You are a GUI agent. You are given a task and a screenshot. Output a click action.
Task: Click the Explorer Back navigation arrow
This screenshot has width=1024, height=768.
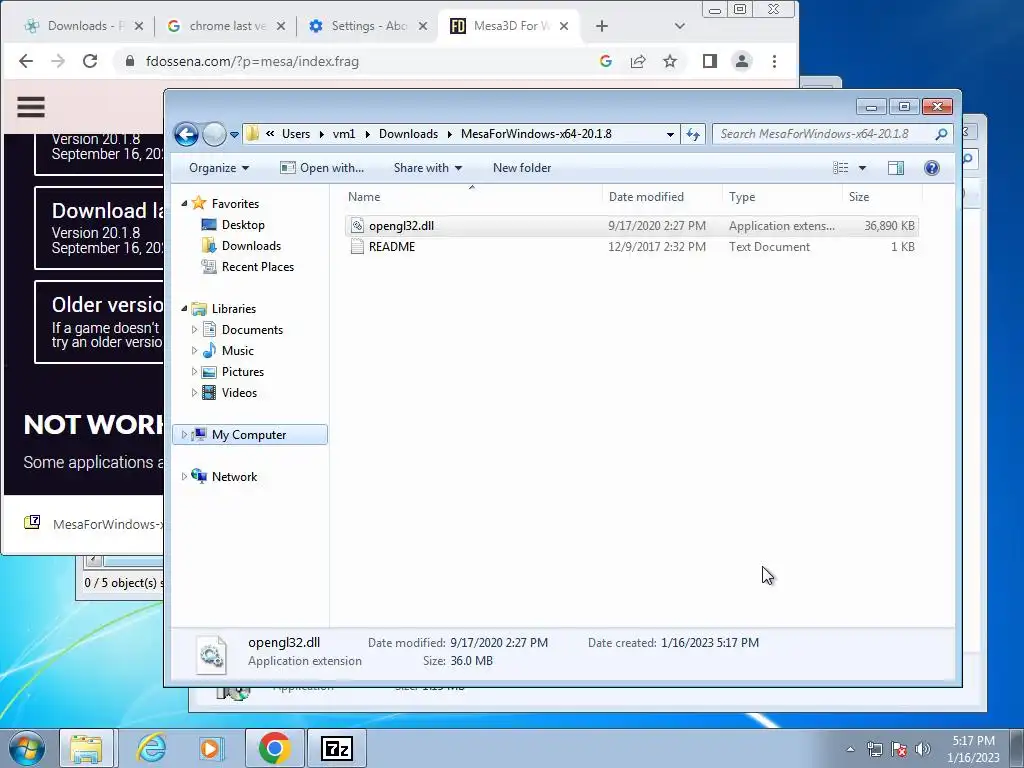point(186,135)
